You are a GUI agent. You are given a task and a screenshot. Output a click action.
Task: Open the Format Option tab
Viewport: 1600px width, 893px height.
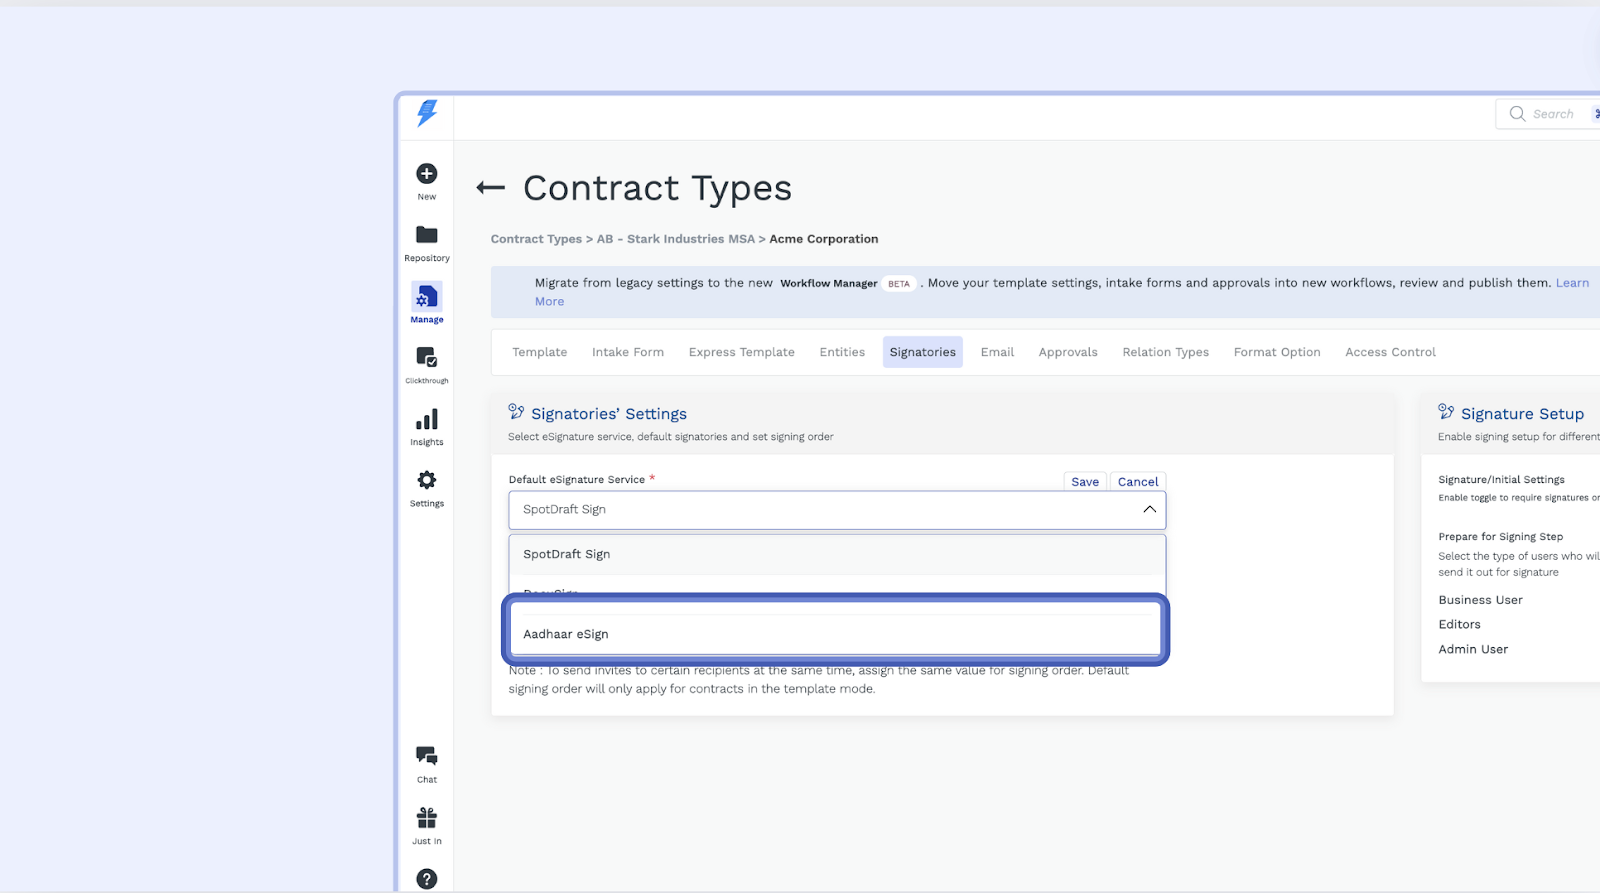click(x=1277, y=352)
